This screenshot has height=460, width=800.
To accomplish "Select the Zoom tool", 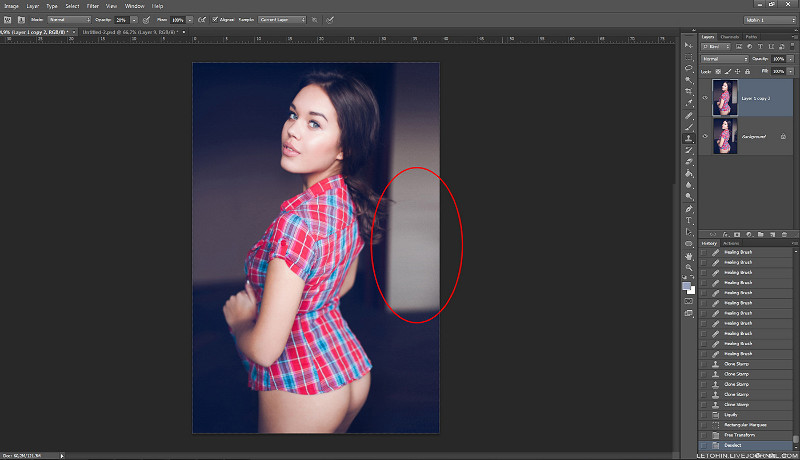I will [688, 267].
